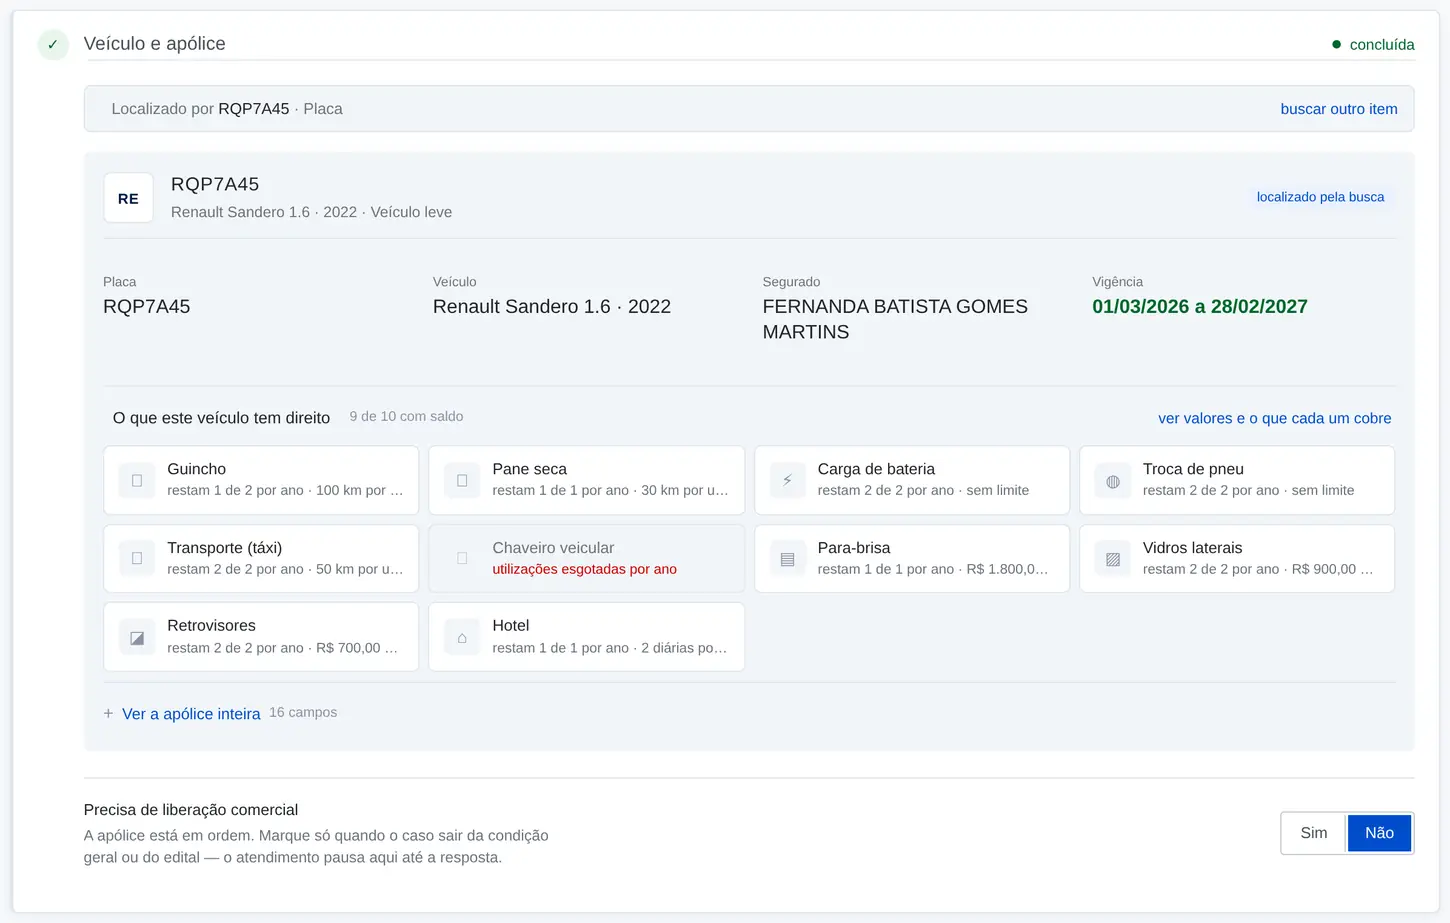
Task: Click the Para-brisa windshield icon
Action: click(787, 559)
